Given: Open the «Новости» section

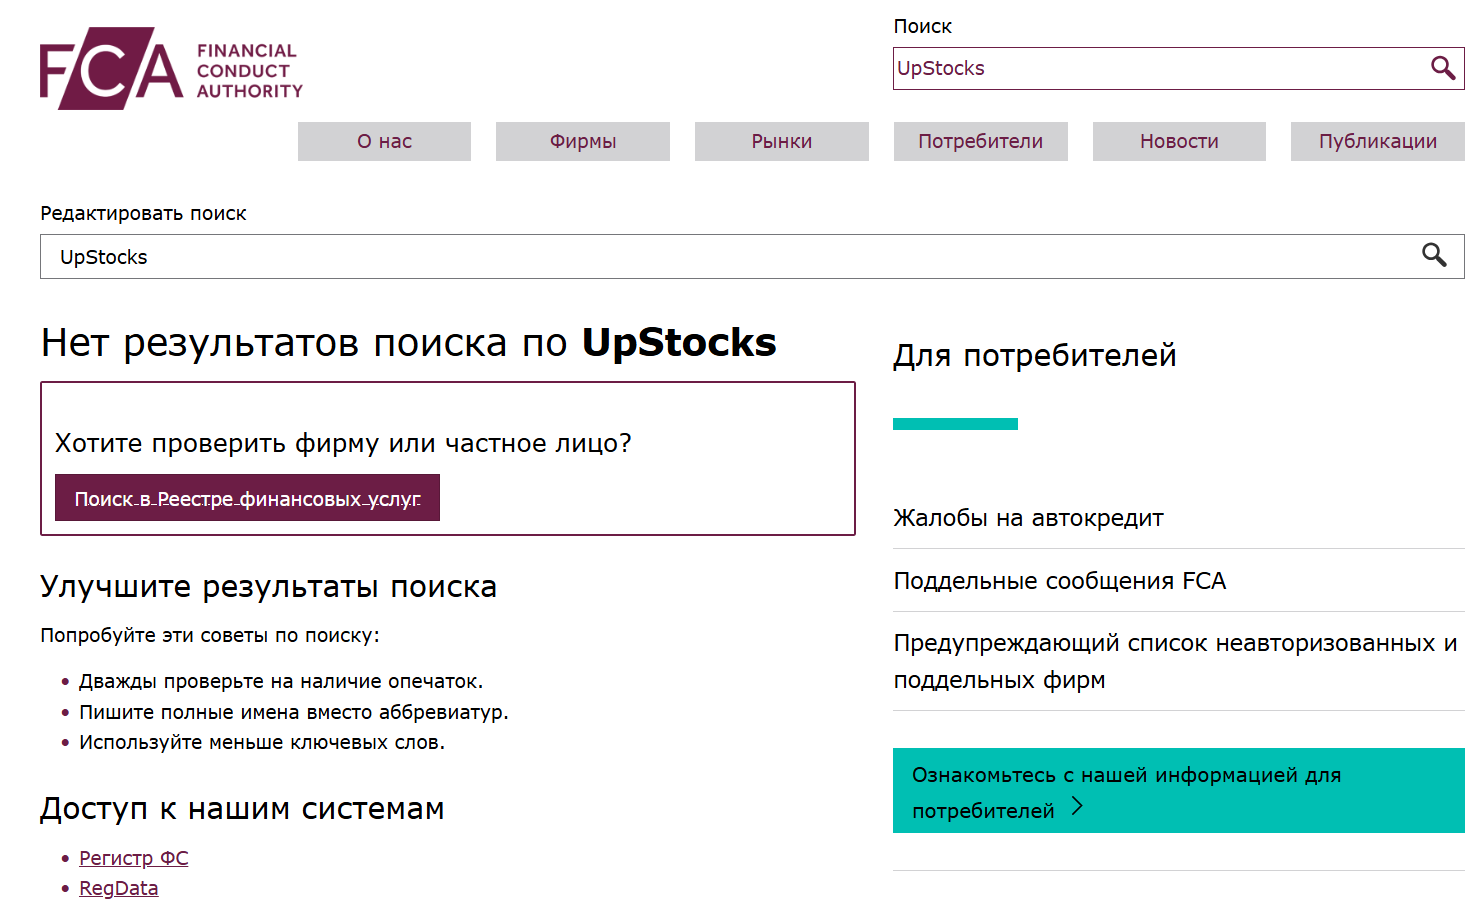Looking at the screenshot, I should coord(1178,141).
